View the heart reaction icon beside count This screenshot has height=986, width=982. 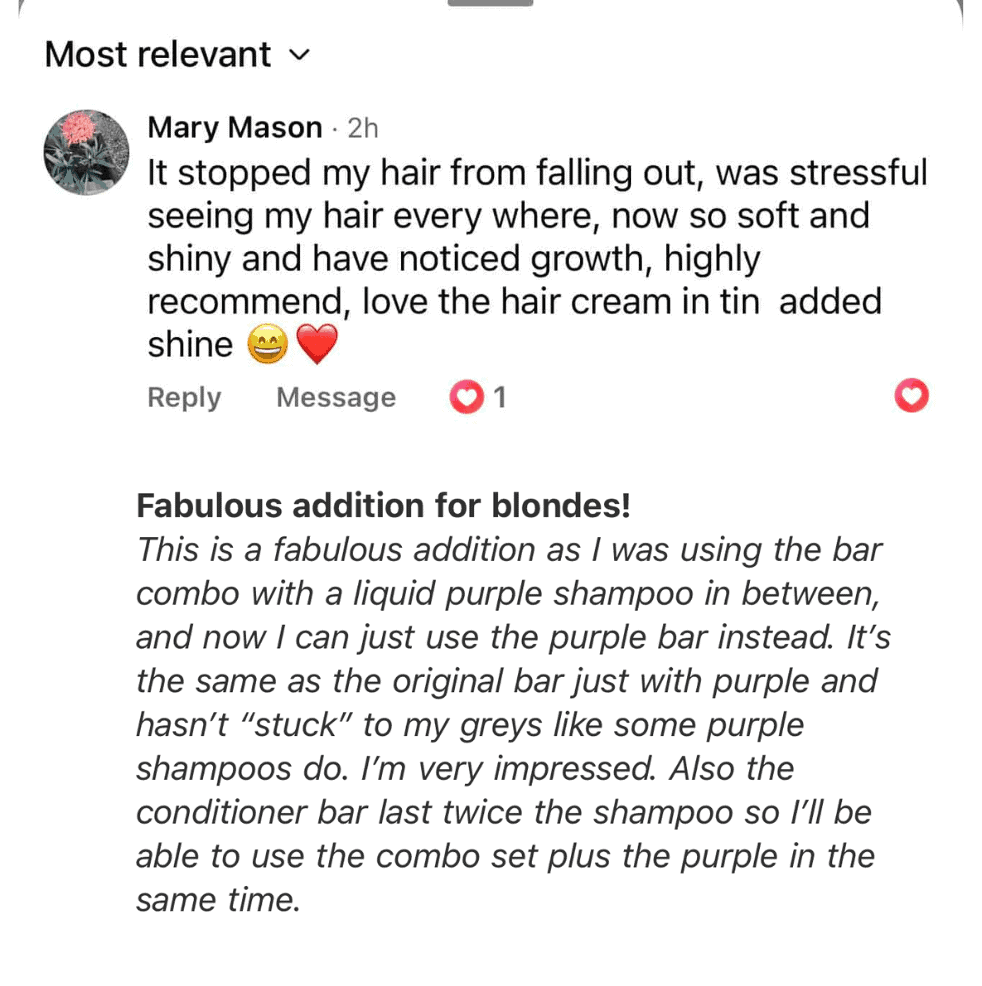click(x=465, y=397)
